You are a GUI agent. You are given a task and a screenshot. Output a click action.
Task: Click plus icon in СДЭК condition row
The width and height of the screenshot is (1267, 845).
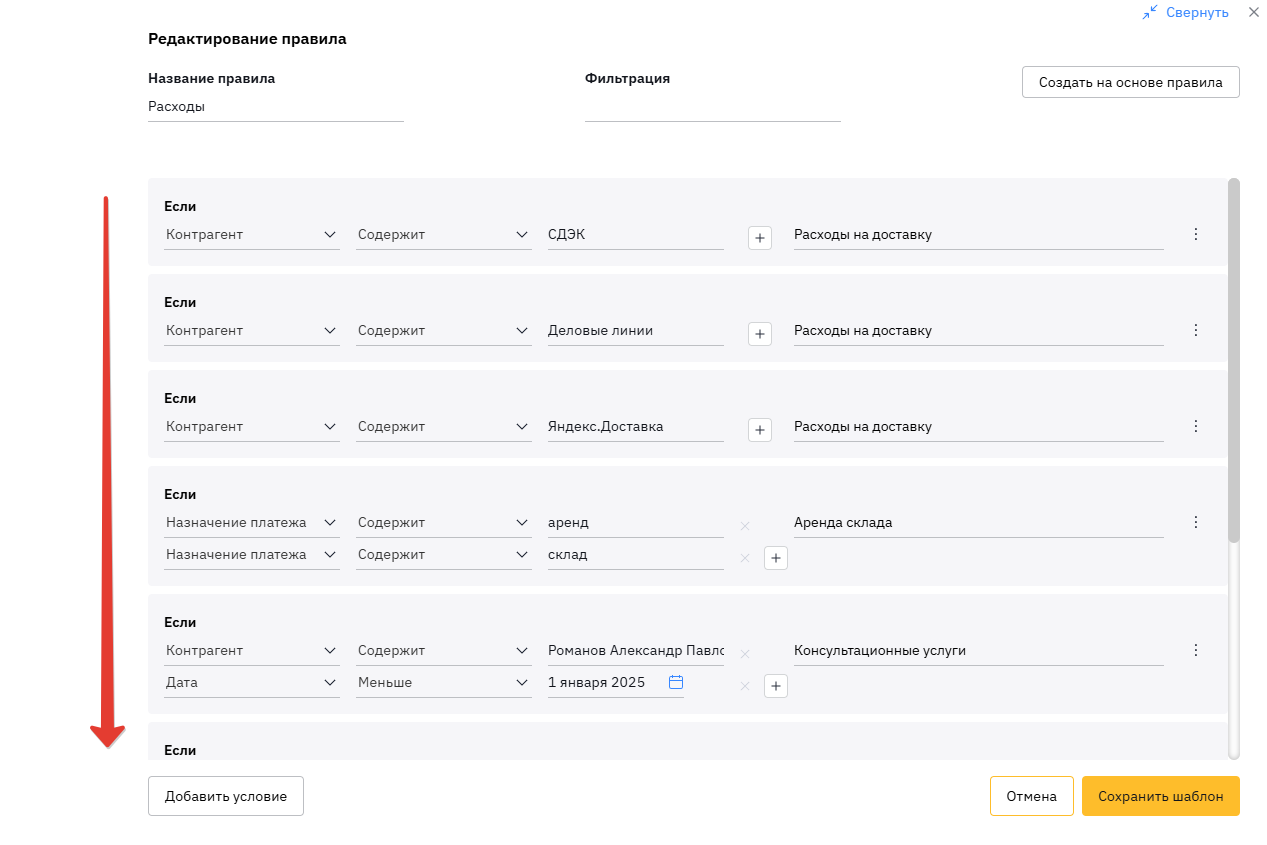pyautogui.click(x=759, y=238)
